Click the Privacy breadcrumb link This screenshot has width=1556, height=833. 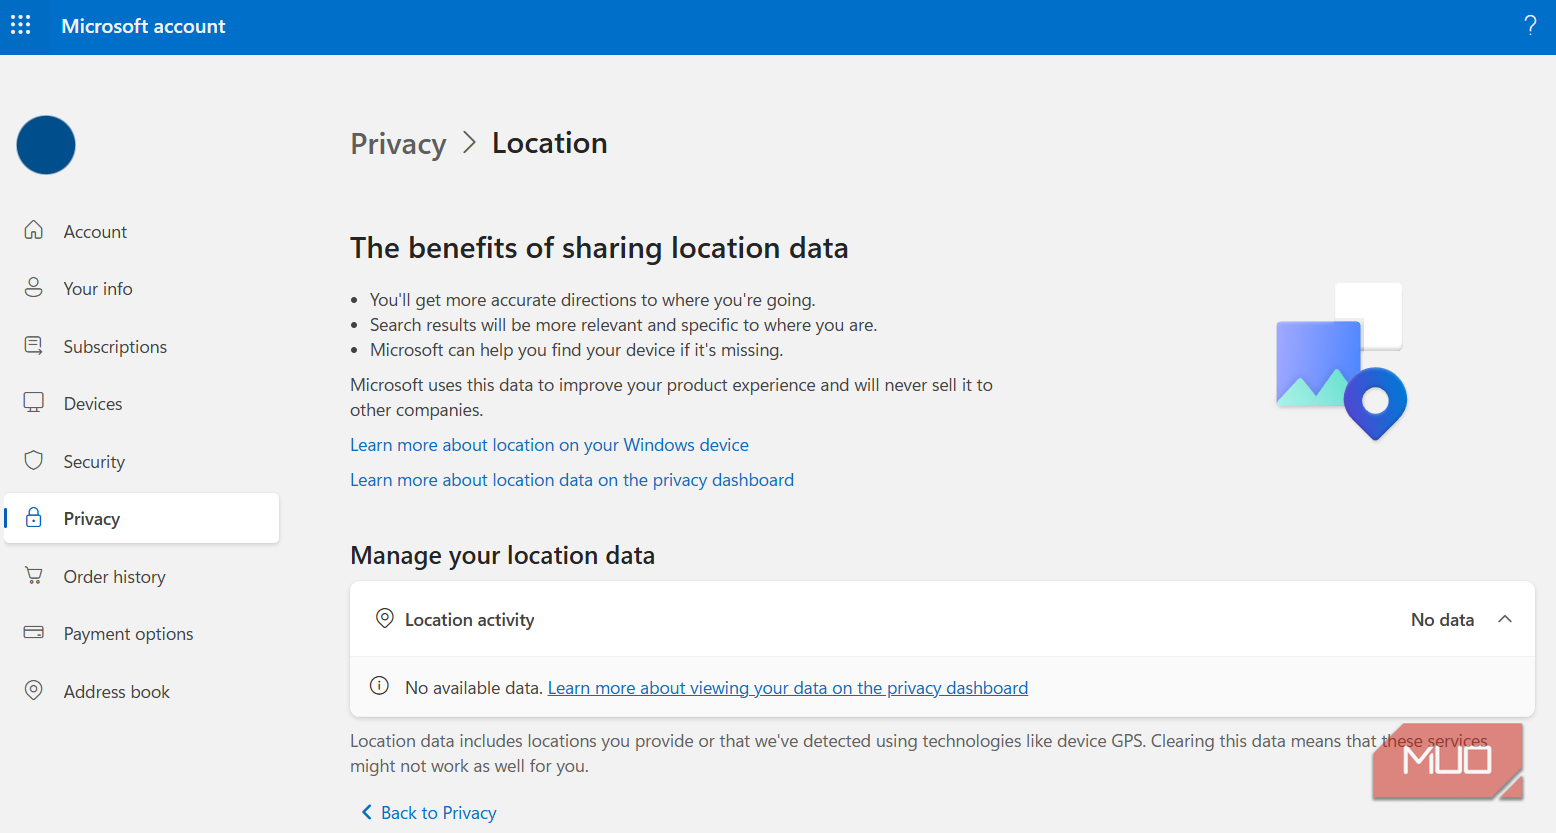tap(398, 144)
